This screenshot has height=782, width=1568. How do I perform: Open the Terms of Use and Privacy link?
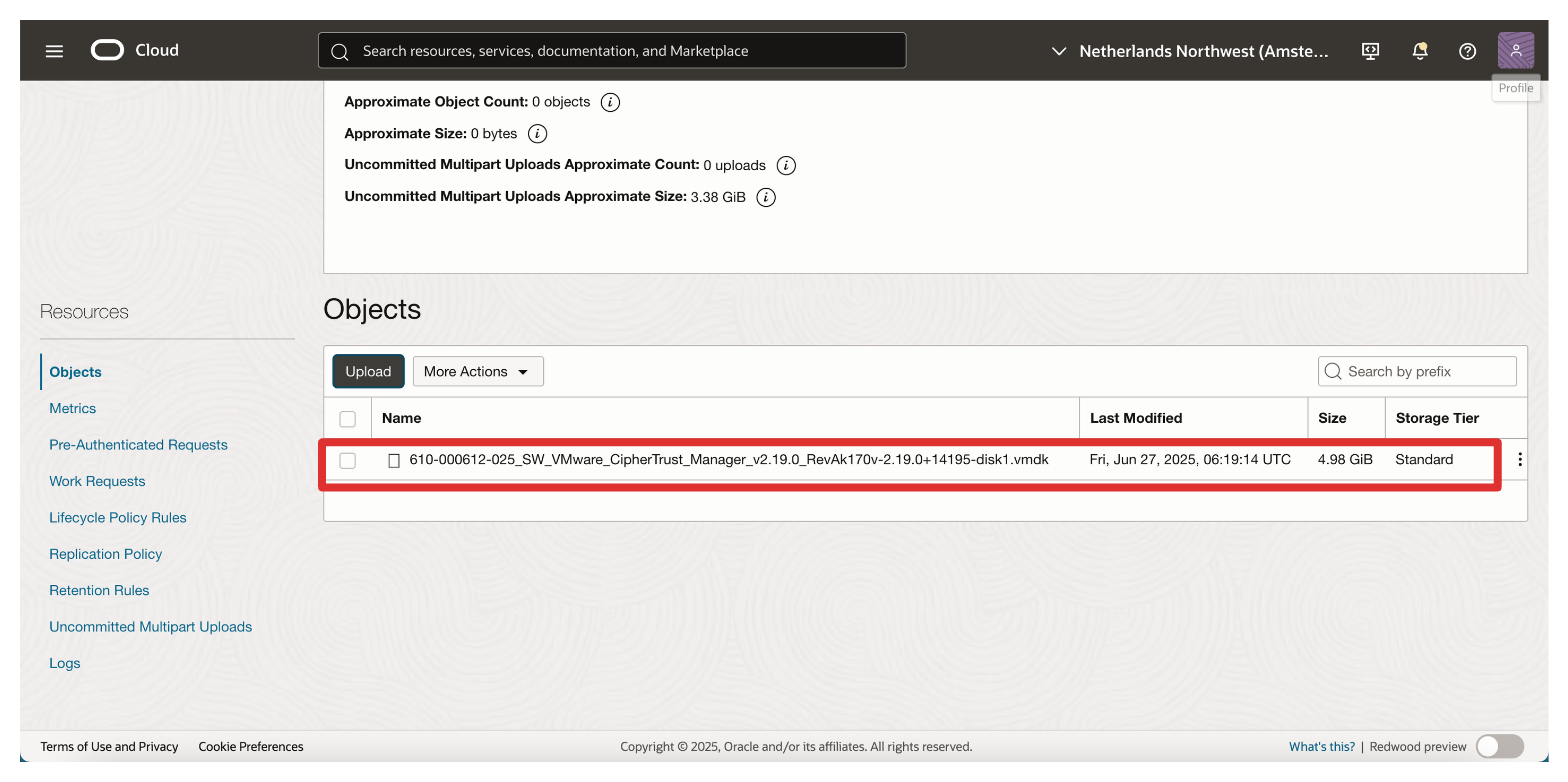click(109, 746)
